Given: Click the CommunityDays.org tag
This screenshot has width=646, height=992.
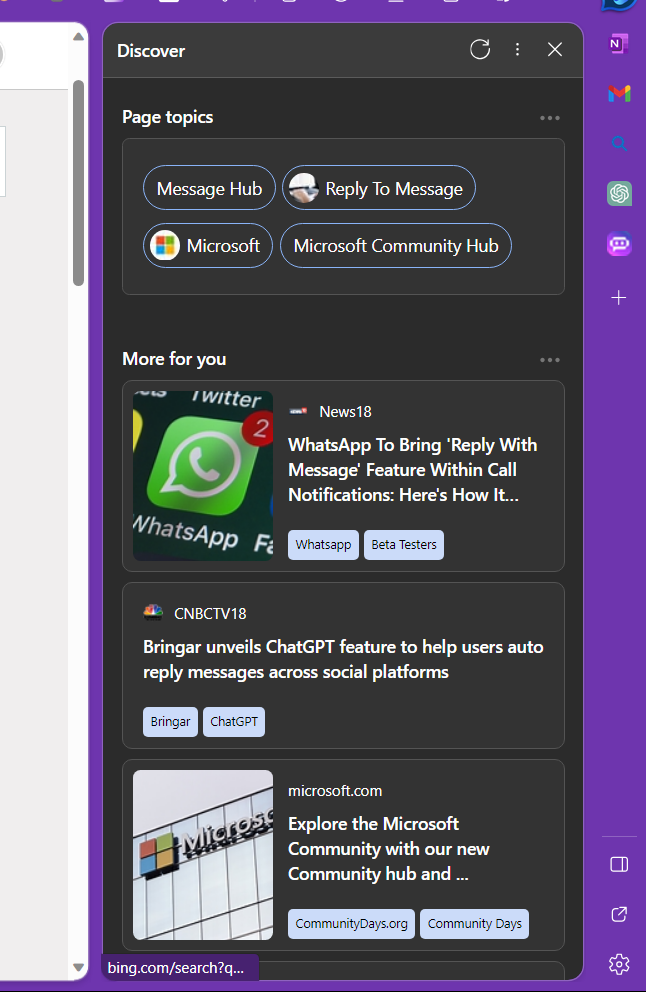Looking at the screenshot, I should tap(351, 924).
